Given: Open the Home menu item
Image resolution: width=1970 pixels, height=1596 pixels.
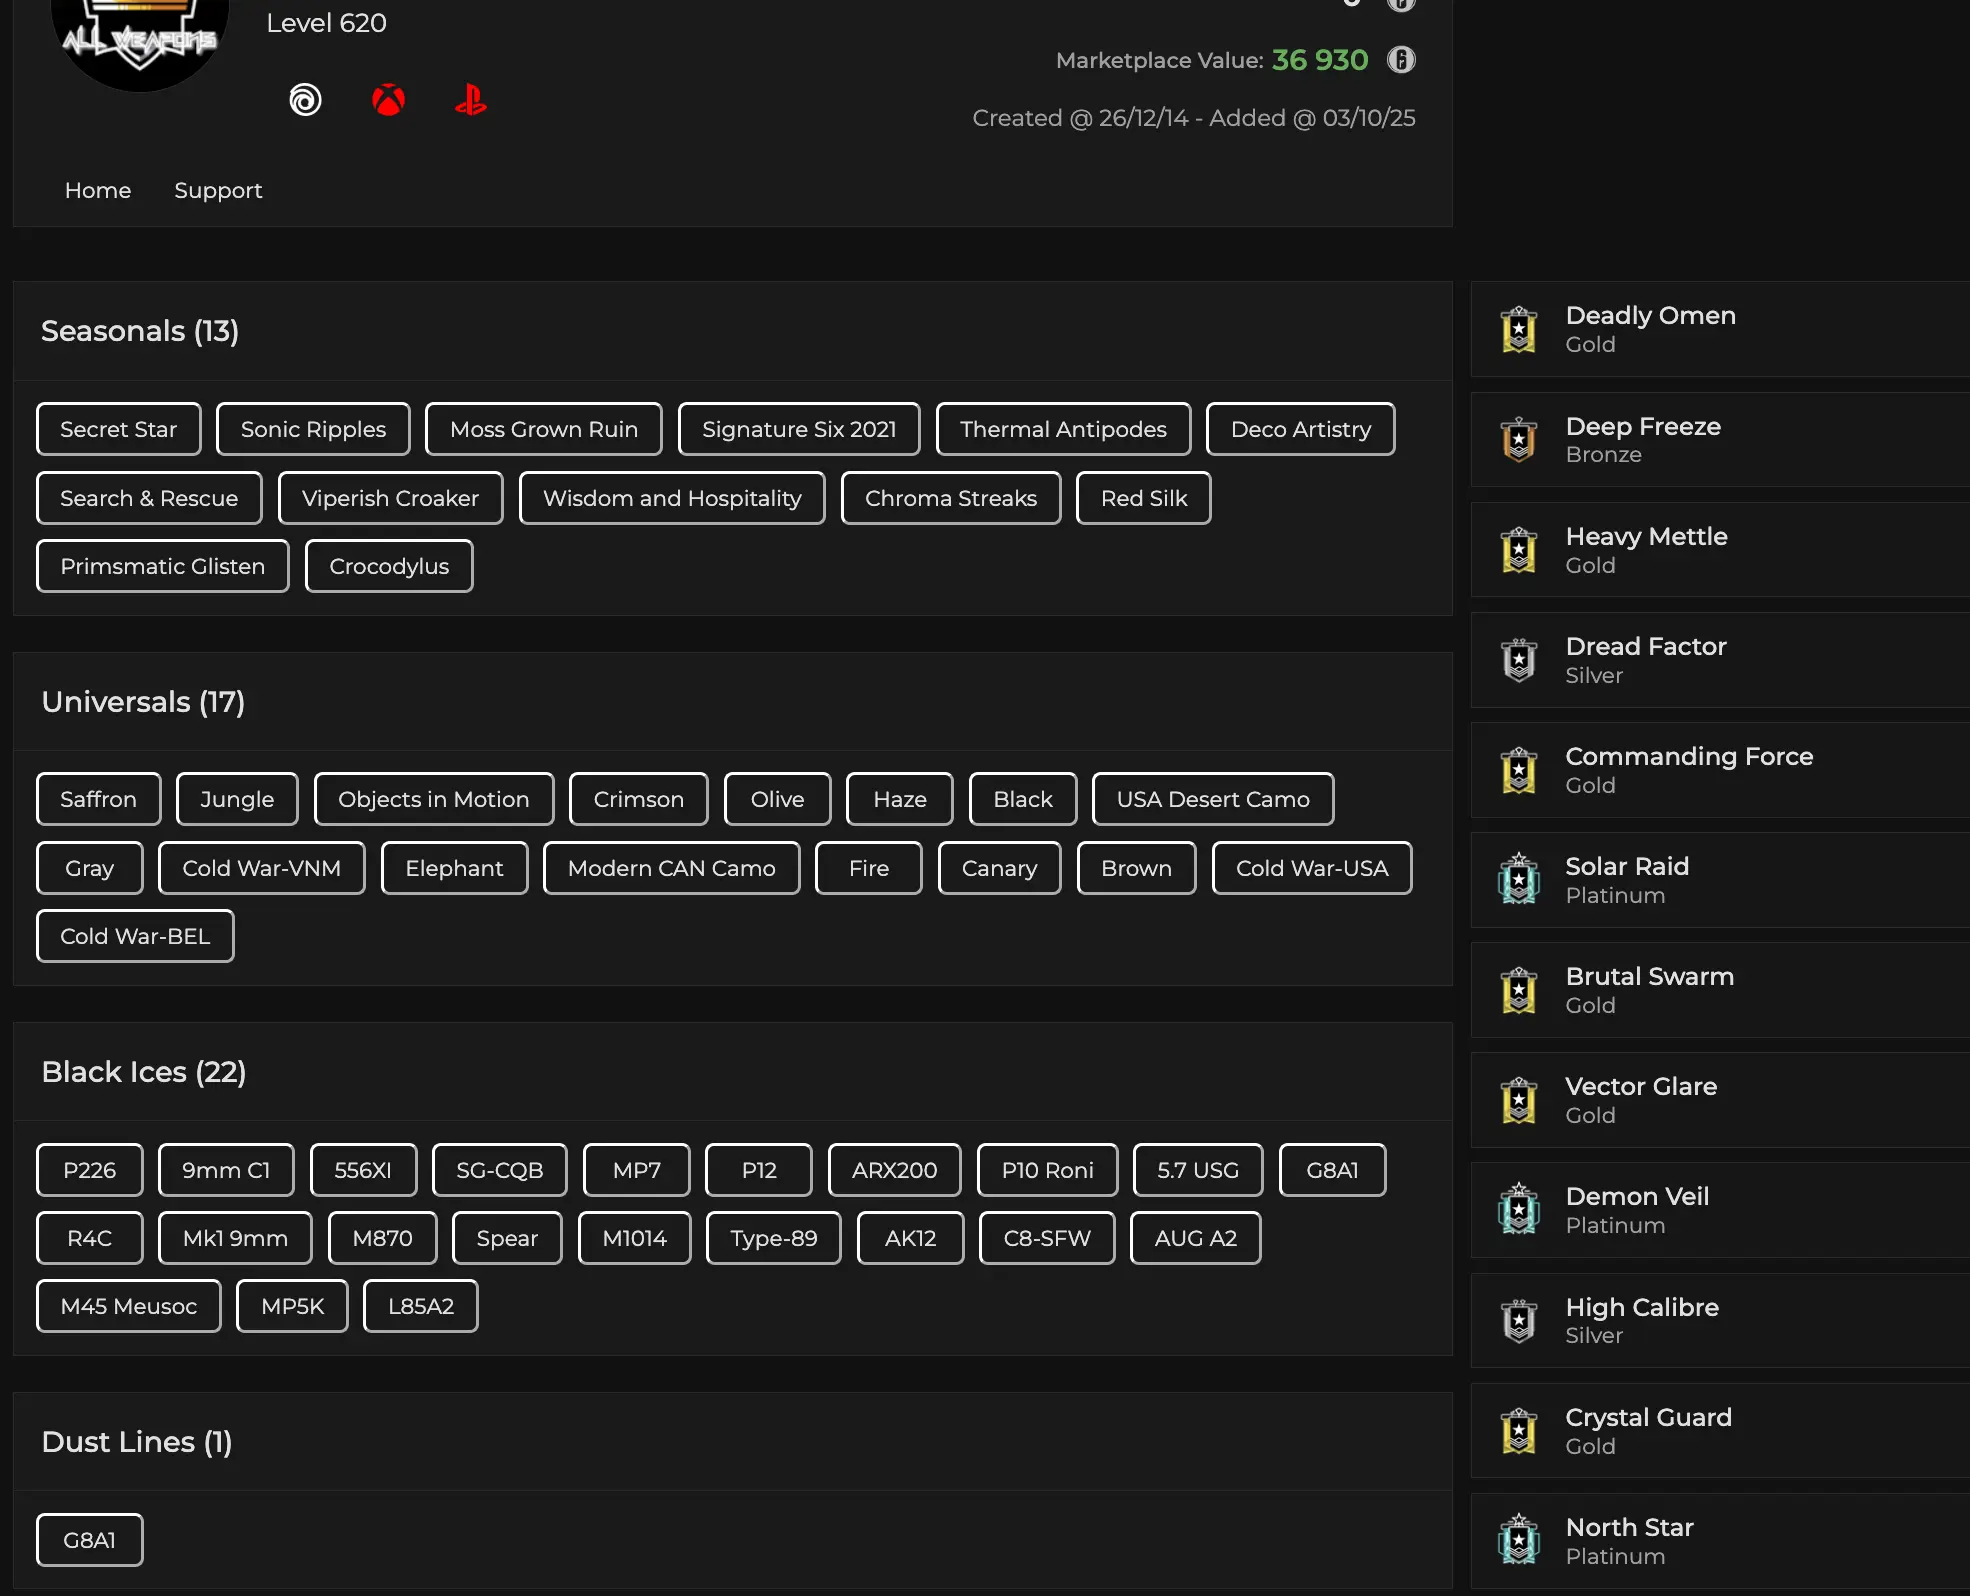Looking at the screenshot, I should click(98, 190).
